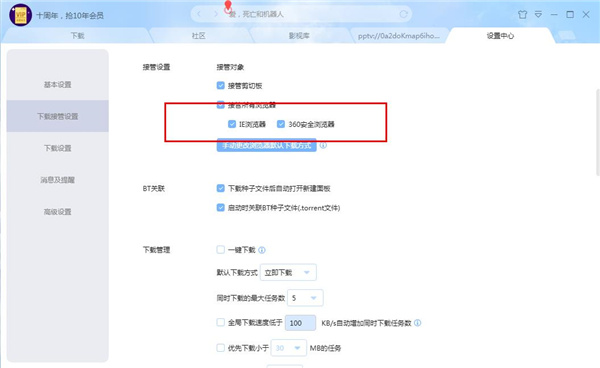This screenshot has width=600, height=368.
Task: Enable the 一键下载 checkbox
Action: [x=220, y=250]
